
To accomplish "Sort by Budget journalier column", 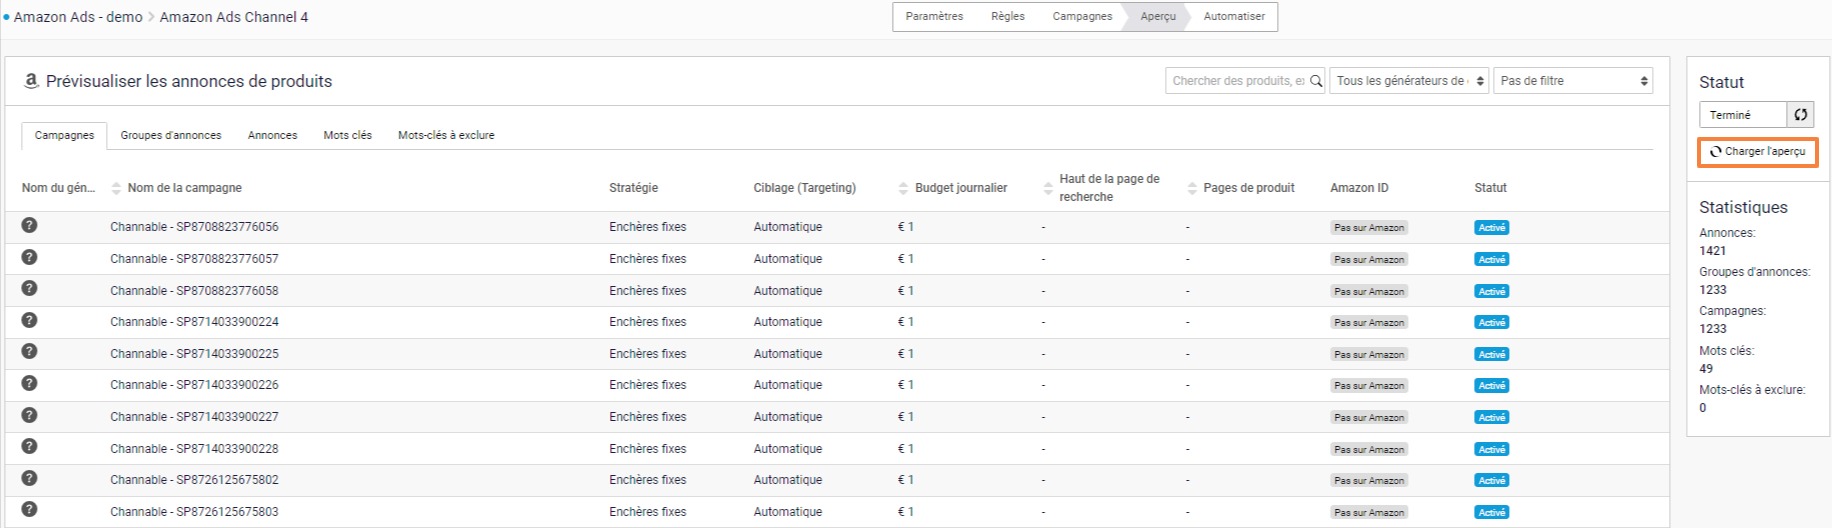I will click(903, 188).
